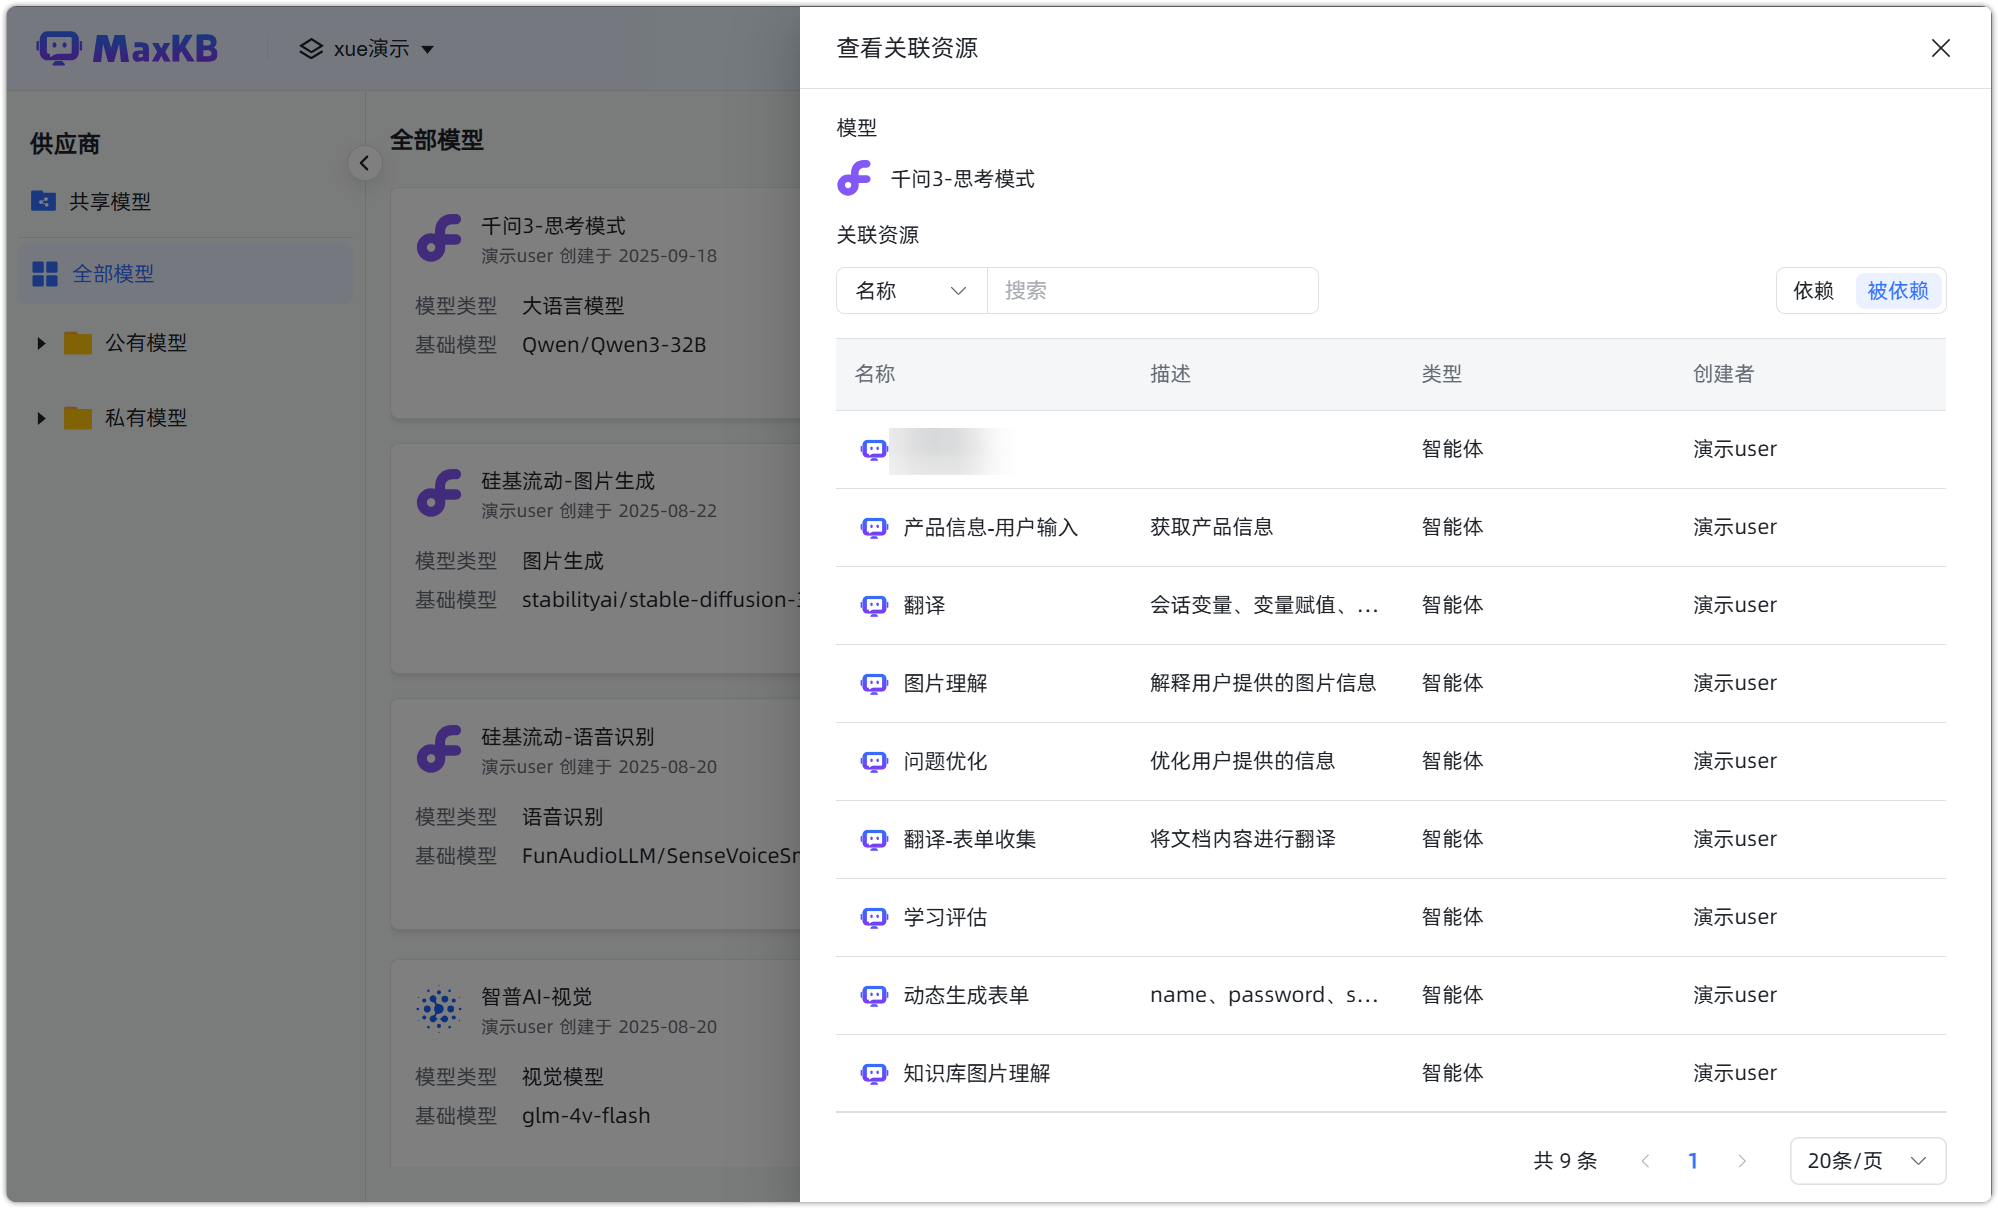Screen dimensions: 1998x1208
Task: Click page number 1 in pagination
Action: point(1693,1161)
